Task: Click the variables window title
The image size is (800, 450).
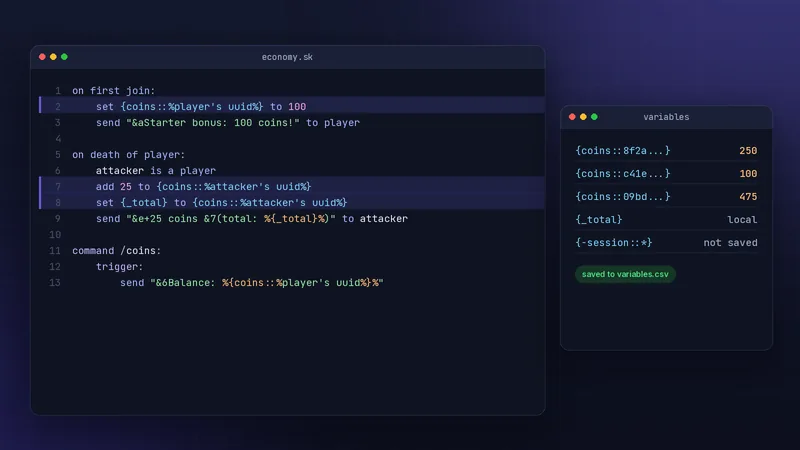Action: [x=666, y=117]
